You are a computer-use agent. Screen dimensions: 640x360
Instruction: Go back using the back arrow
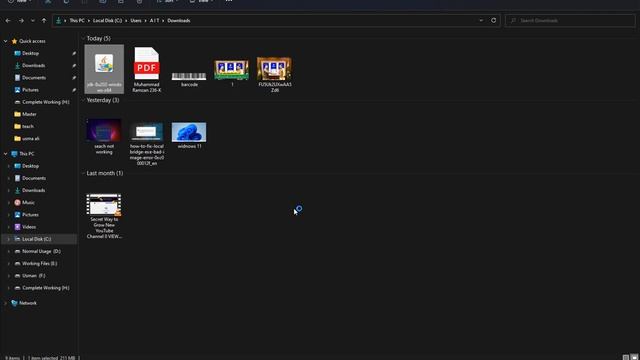pyautogui.click(x=8, y=20)
